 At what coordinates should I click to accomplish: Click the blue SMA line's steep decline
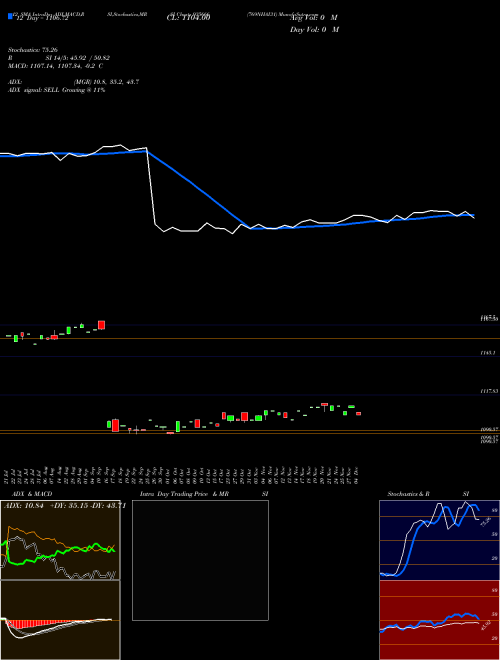tap(198, 189)
